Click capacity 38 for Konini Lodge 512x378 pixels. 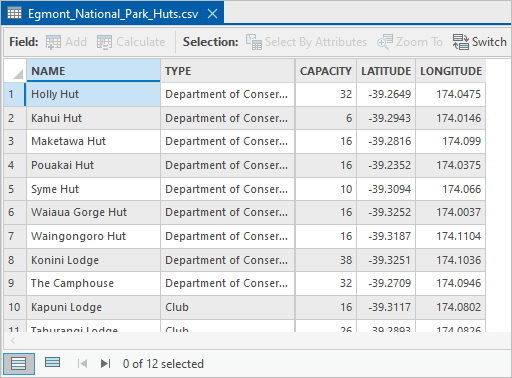tap(326, 260)
